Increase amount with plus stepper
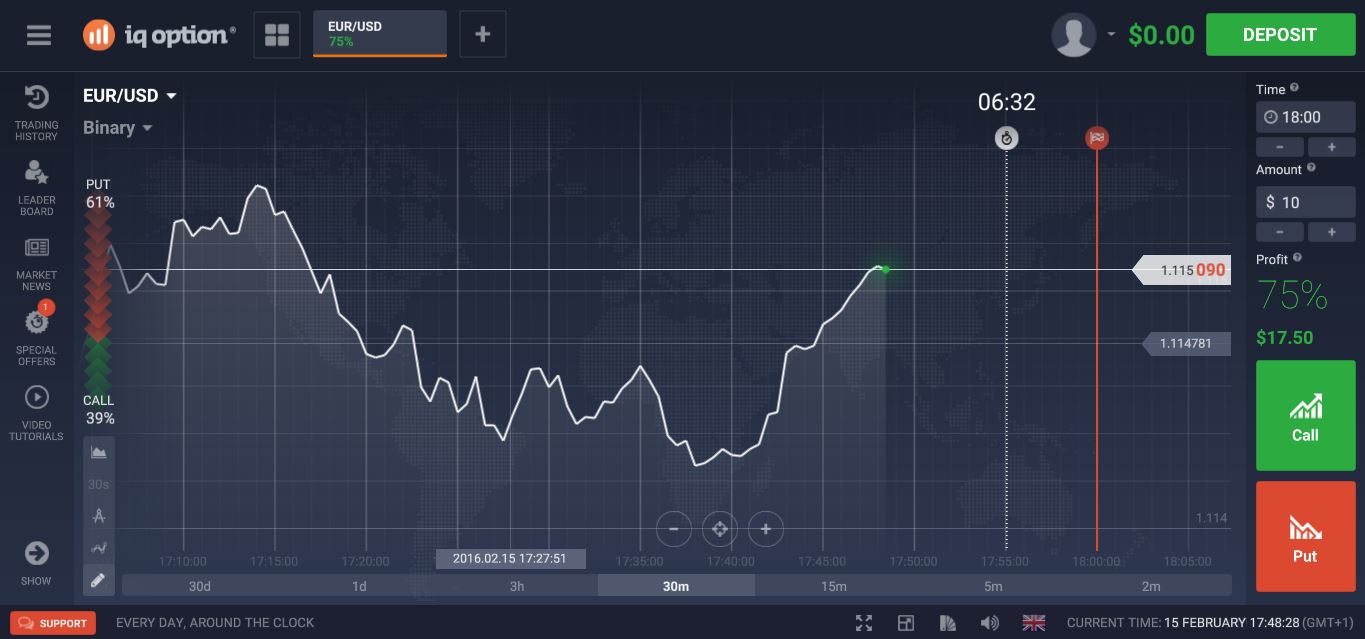 click(x=1331, y=232)
